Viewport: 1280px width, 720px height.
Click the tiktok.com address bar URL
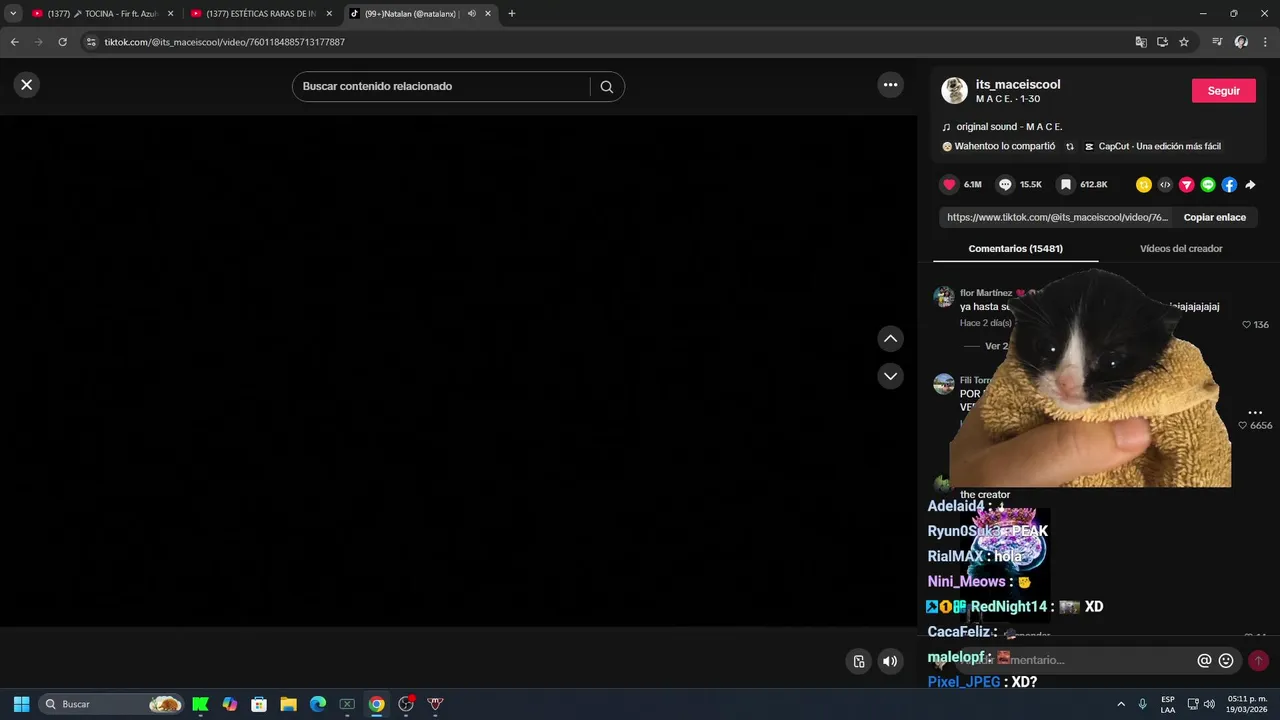(x=225, y=42)
